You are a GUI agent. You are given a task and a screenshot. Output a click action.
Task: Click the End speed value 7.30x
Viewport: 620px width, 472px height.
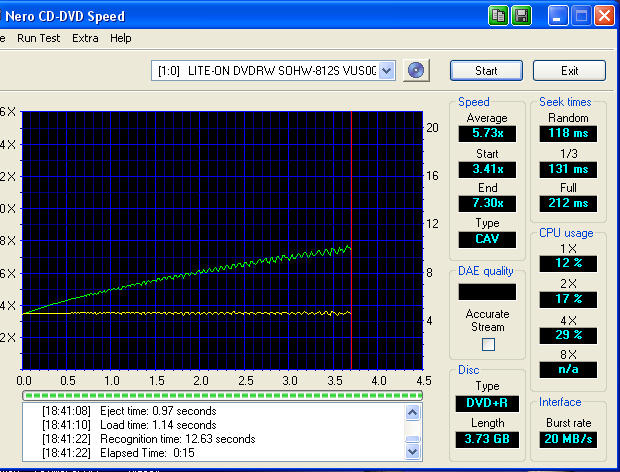487,203
